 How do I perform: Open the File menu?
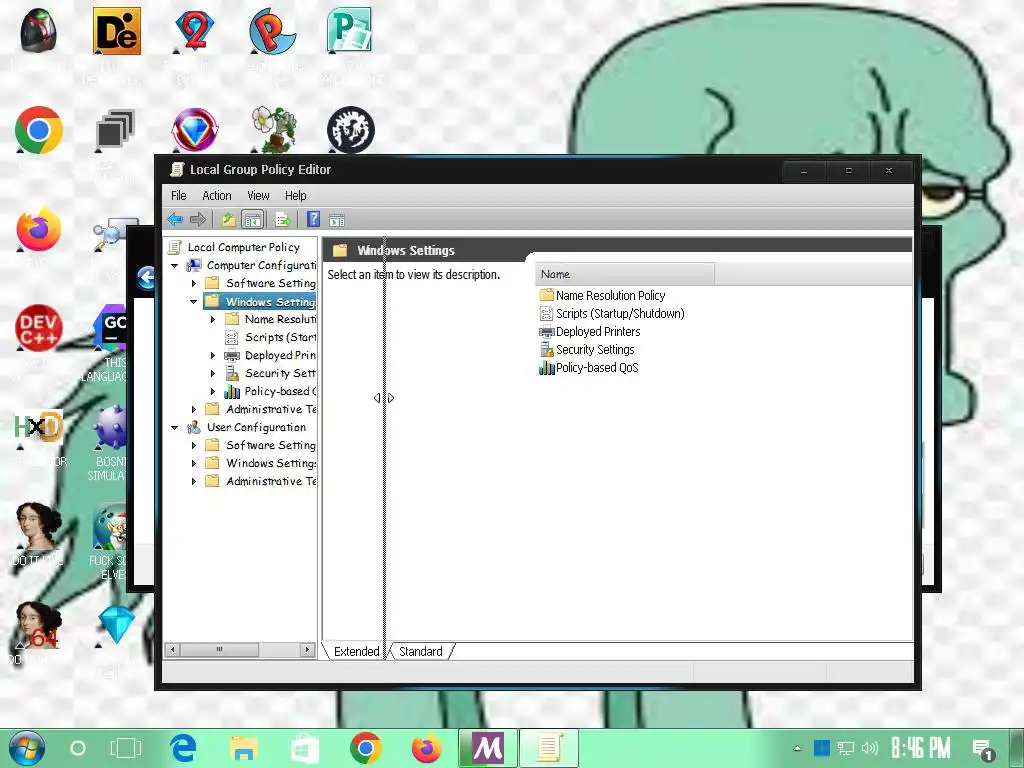(x=178, y=195)
